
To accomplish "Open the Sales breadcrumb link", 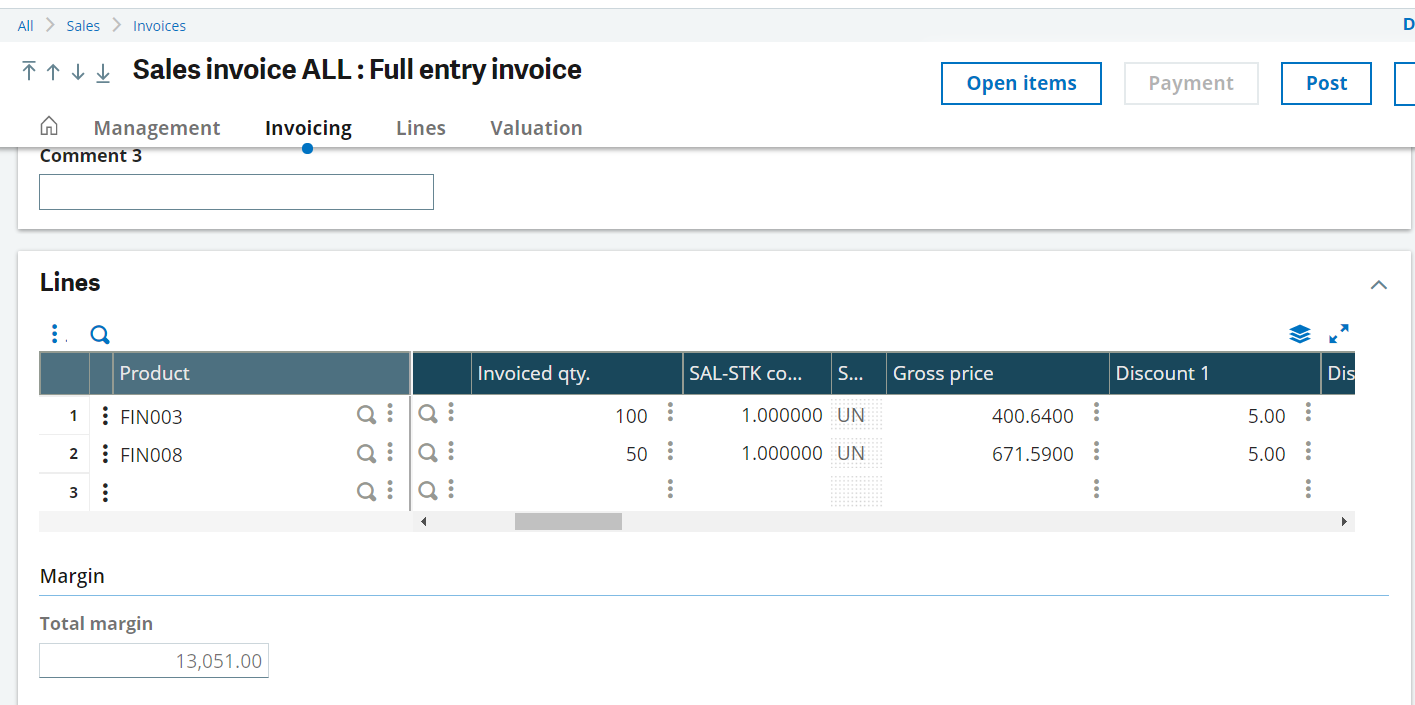I will click(x=83, y=25).
